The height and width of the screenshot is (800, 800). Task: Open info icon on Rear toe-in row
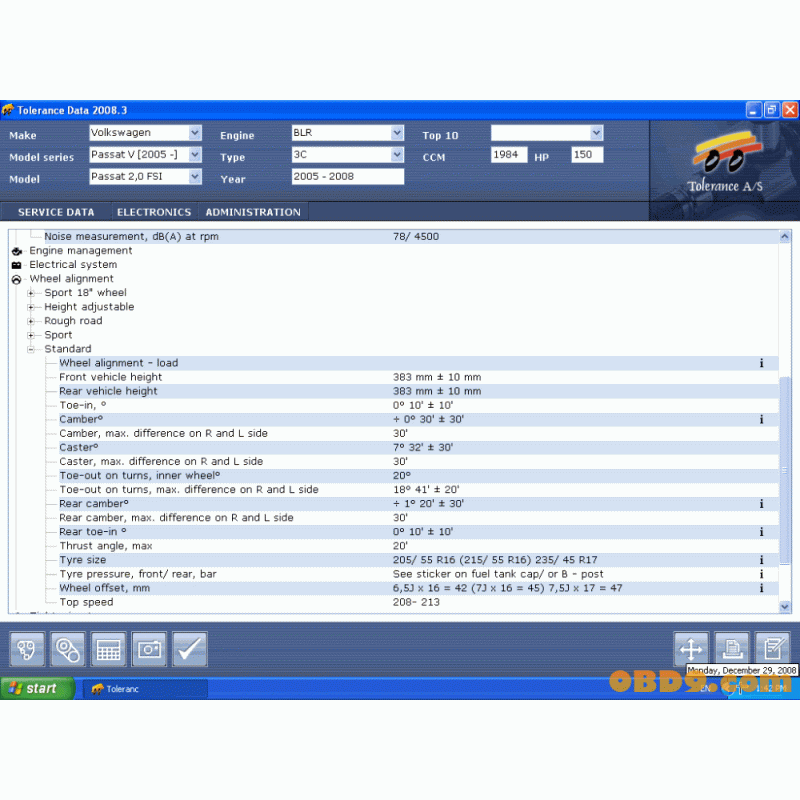(x=761, y=532)
